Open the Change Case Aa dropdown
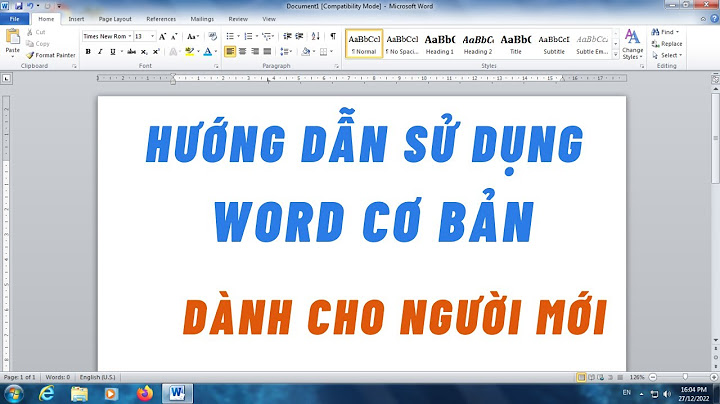The width and height of the screenshot is (720, 404). (193, 36)
